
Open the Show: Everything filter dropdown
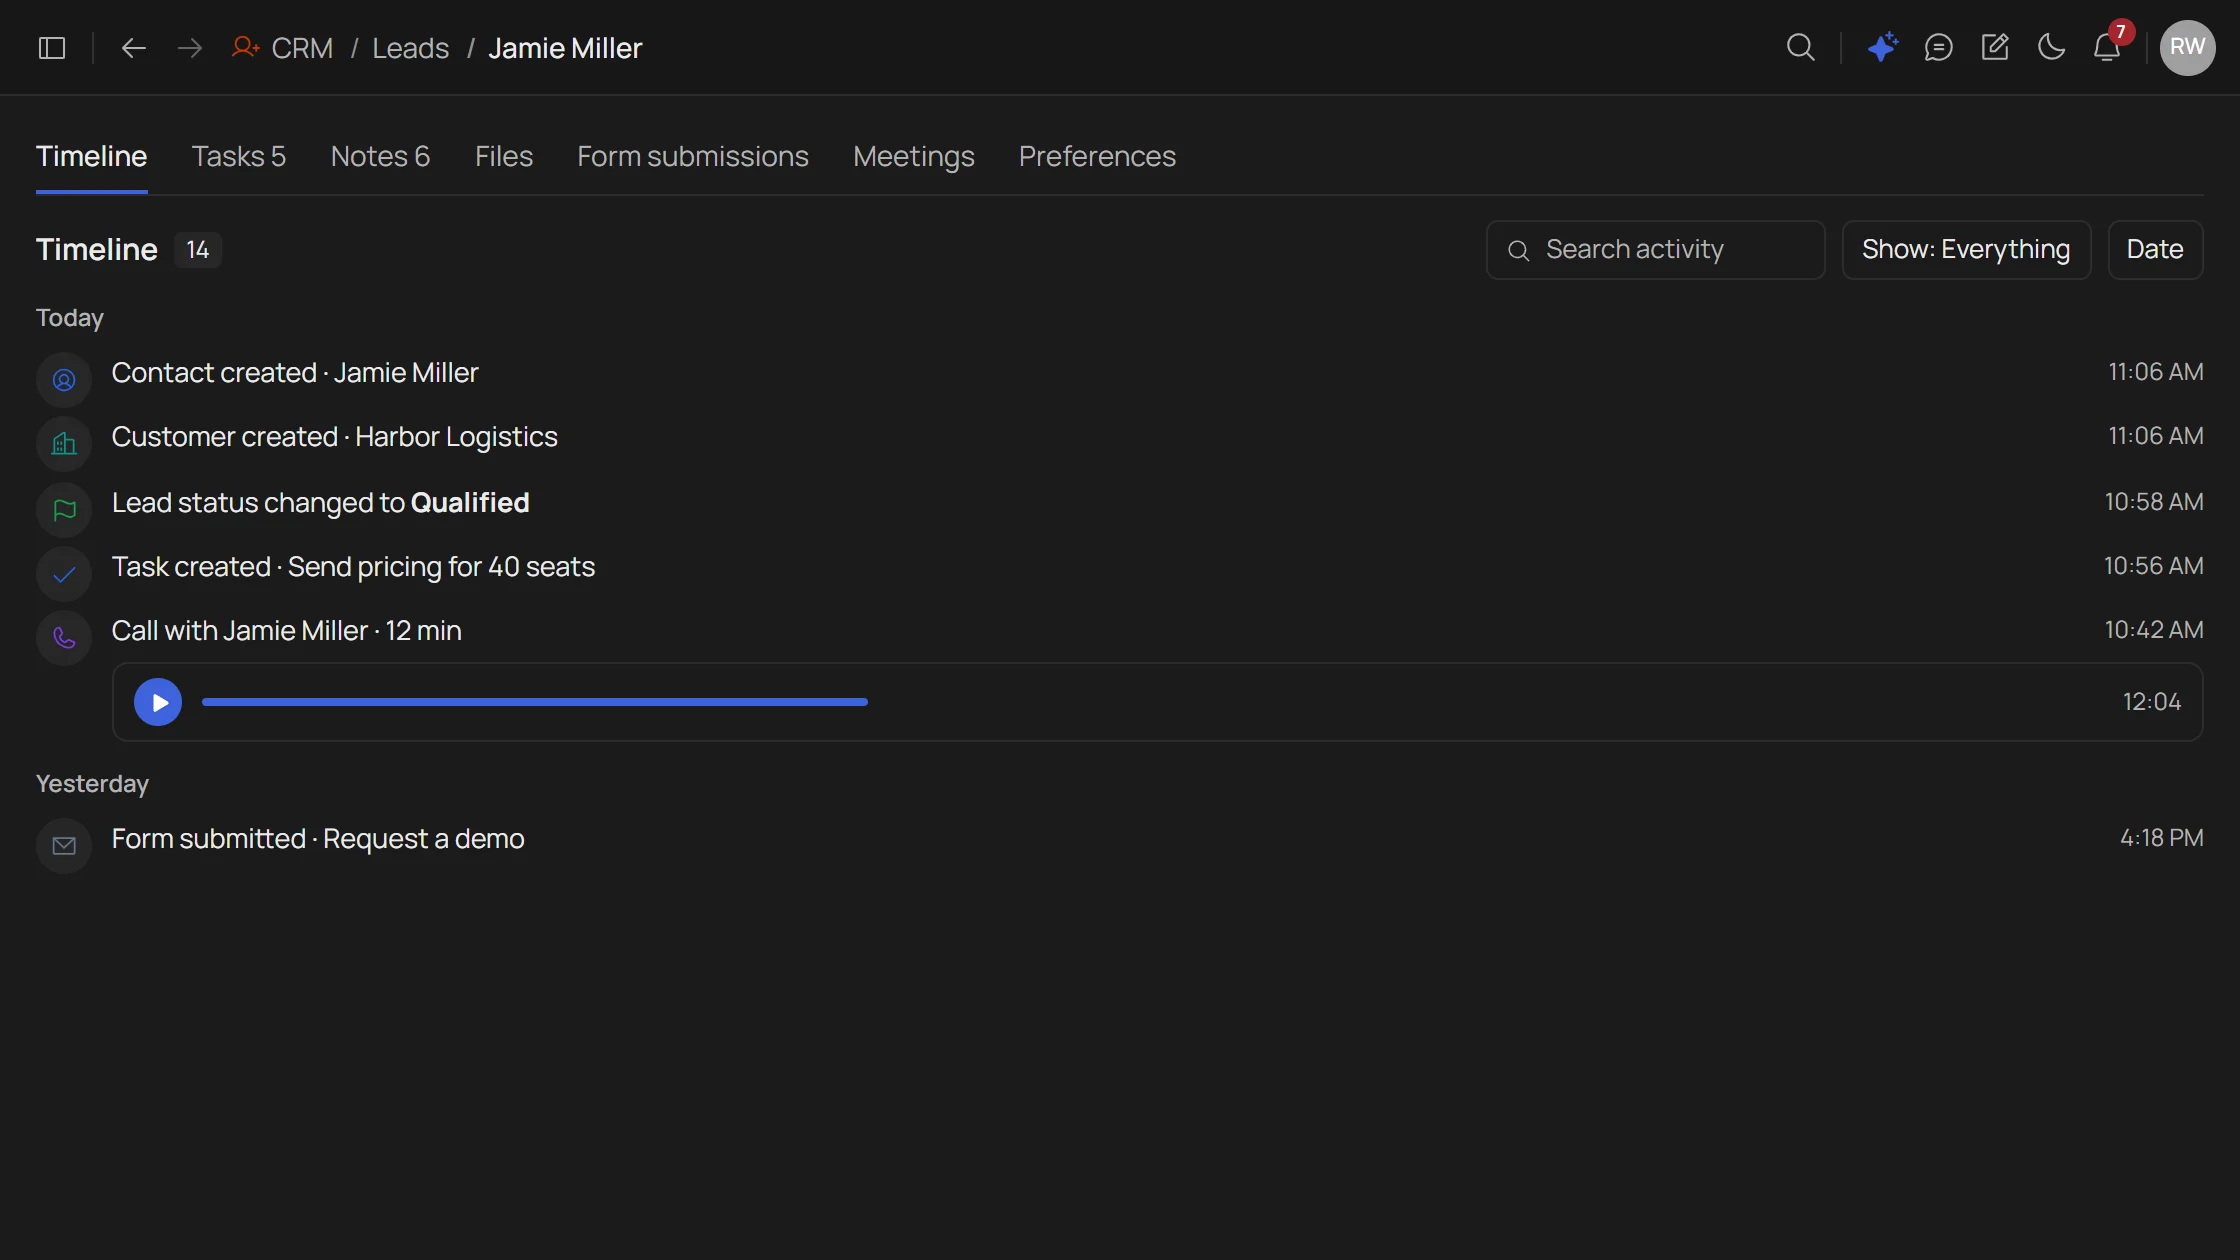coord(1966,250)
